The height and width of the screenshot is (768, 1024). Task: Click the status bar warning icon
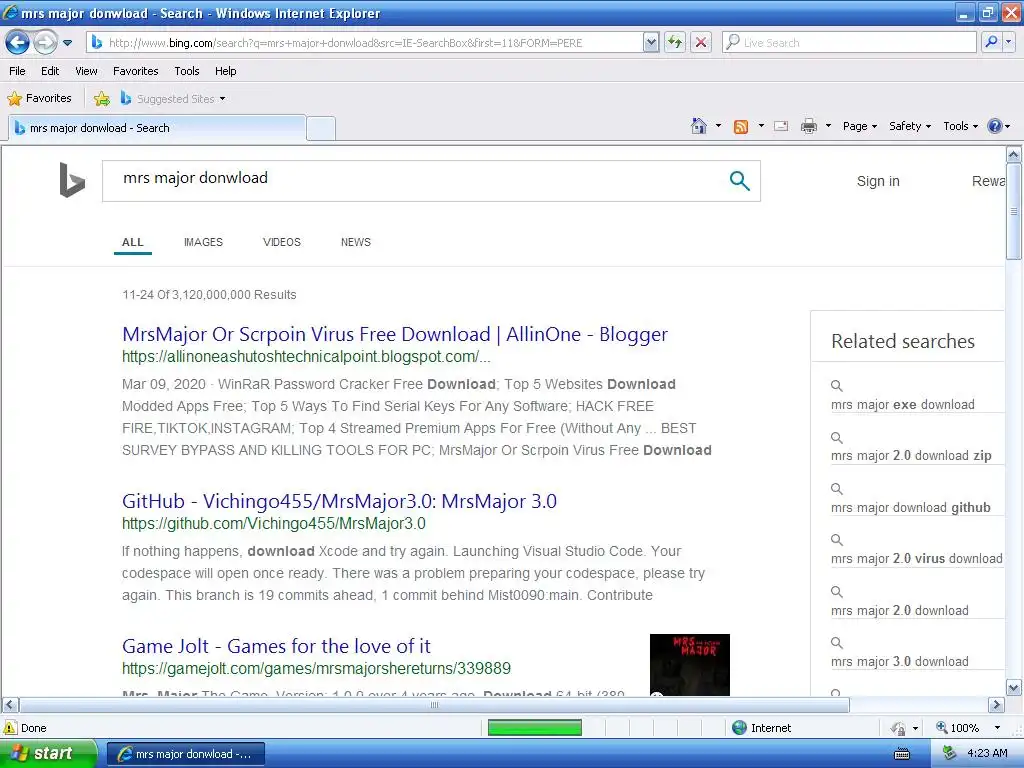coord(10,728)
